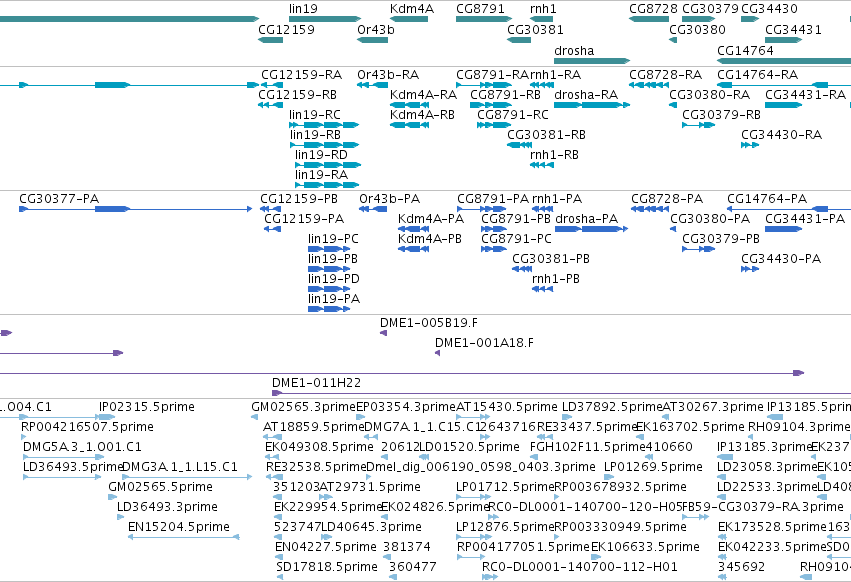851x582 pixels.
Task: Click the gene label reading exactly "CG30381"
Action: [x=535, y=29]
